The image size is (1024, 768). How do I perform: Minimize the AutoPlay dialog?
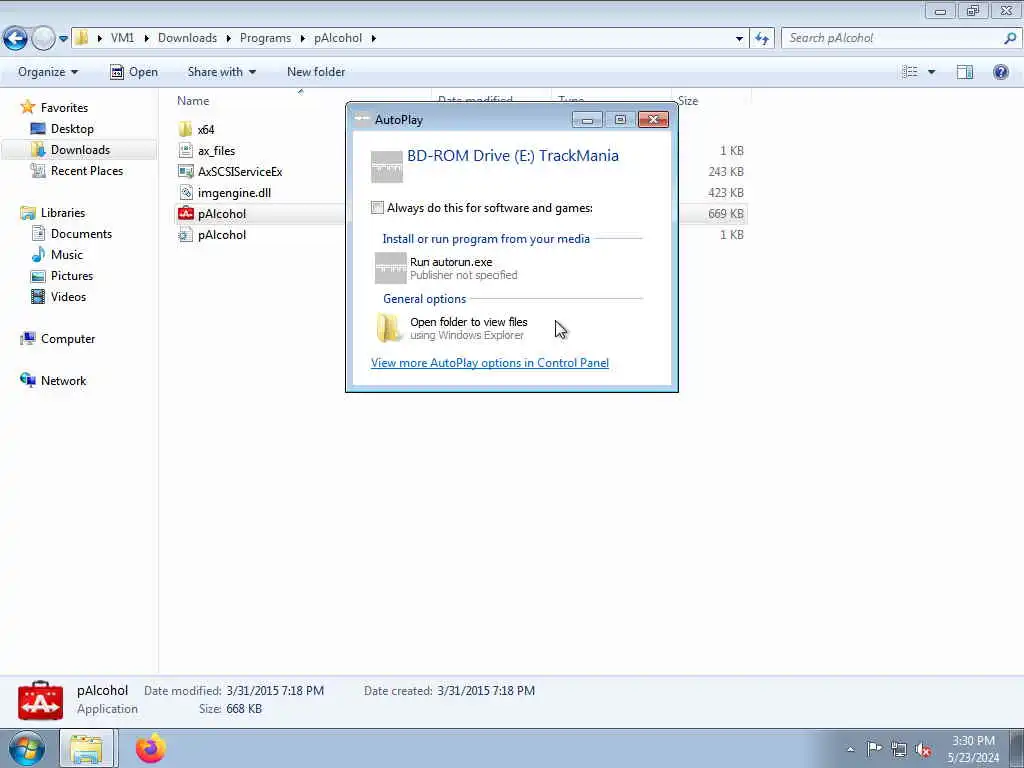pos(587,120)
